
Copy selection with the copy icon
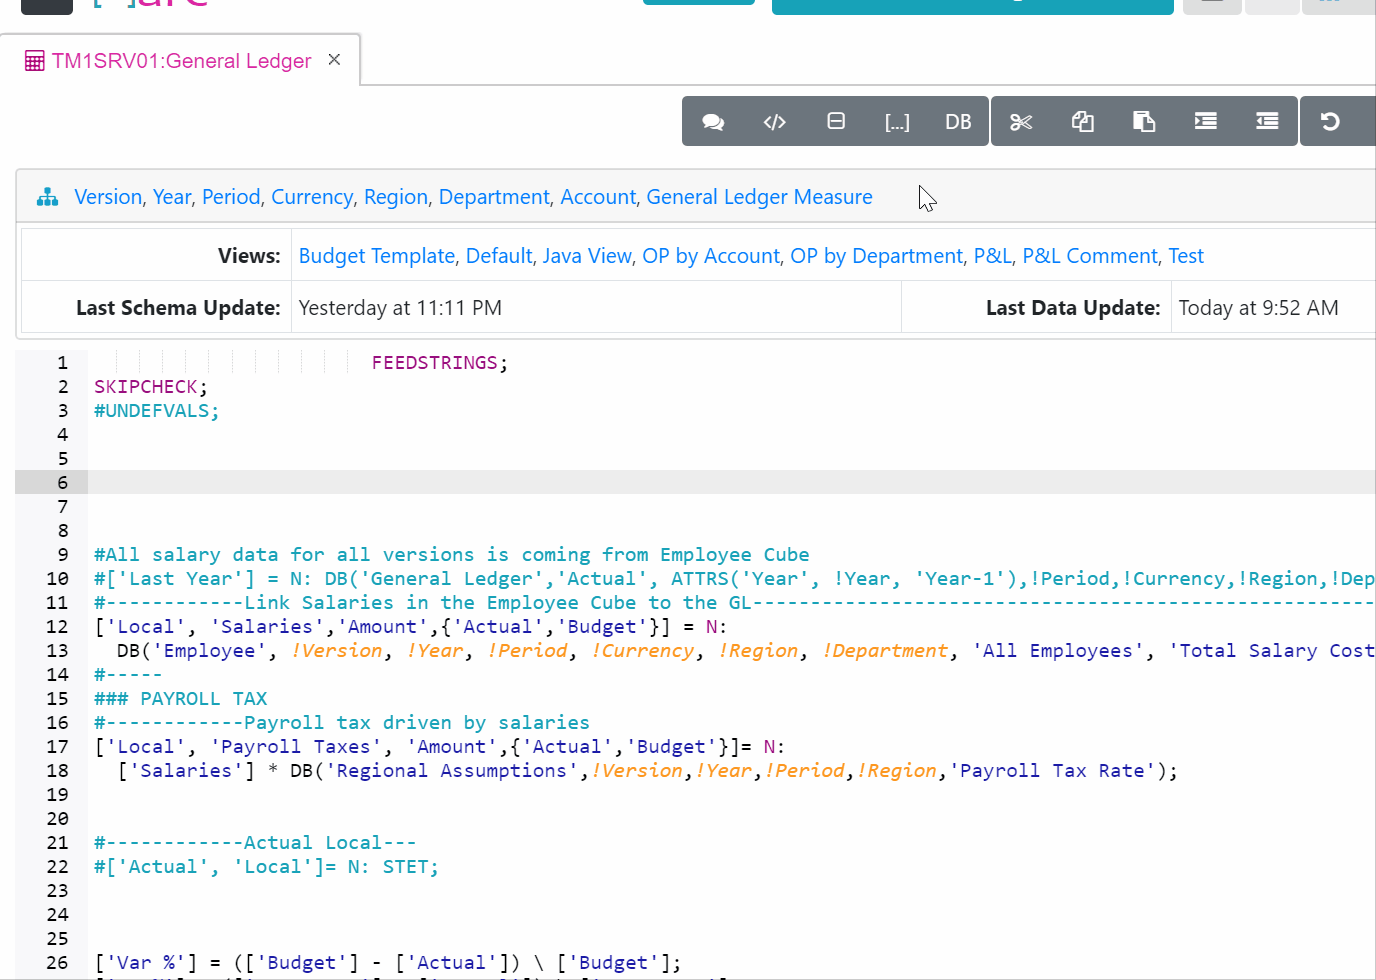pyautogui.click(x=1083, y=122)
